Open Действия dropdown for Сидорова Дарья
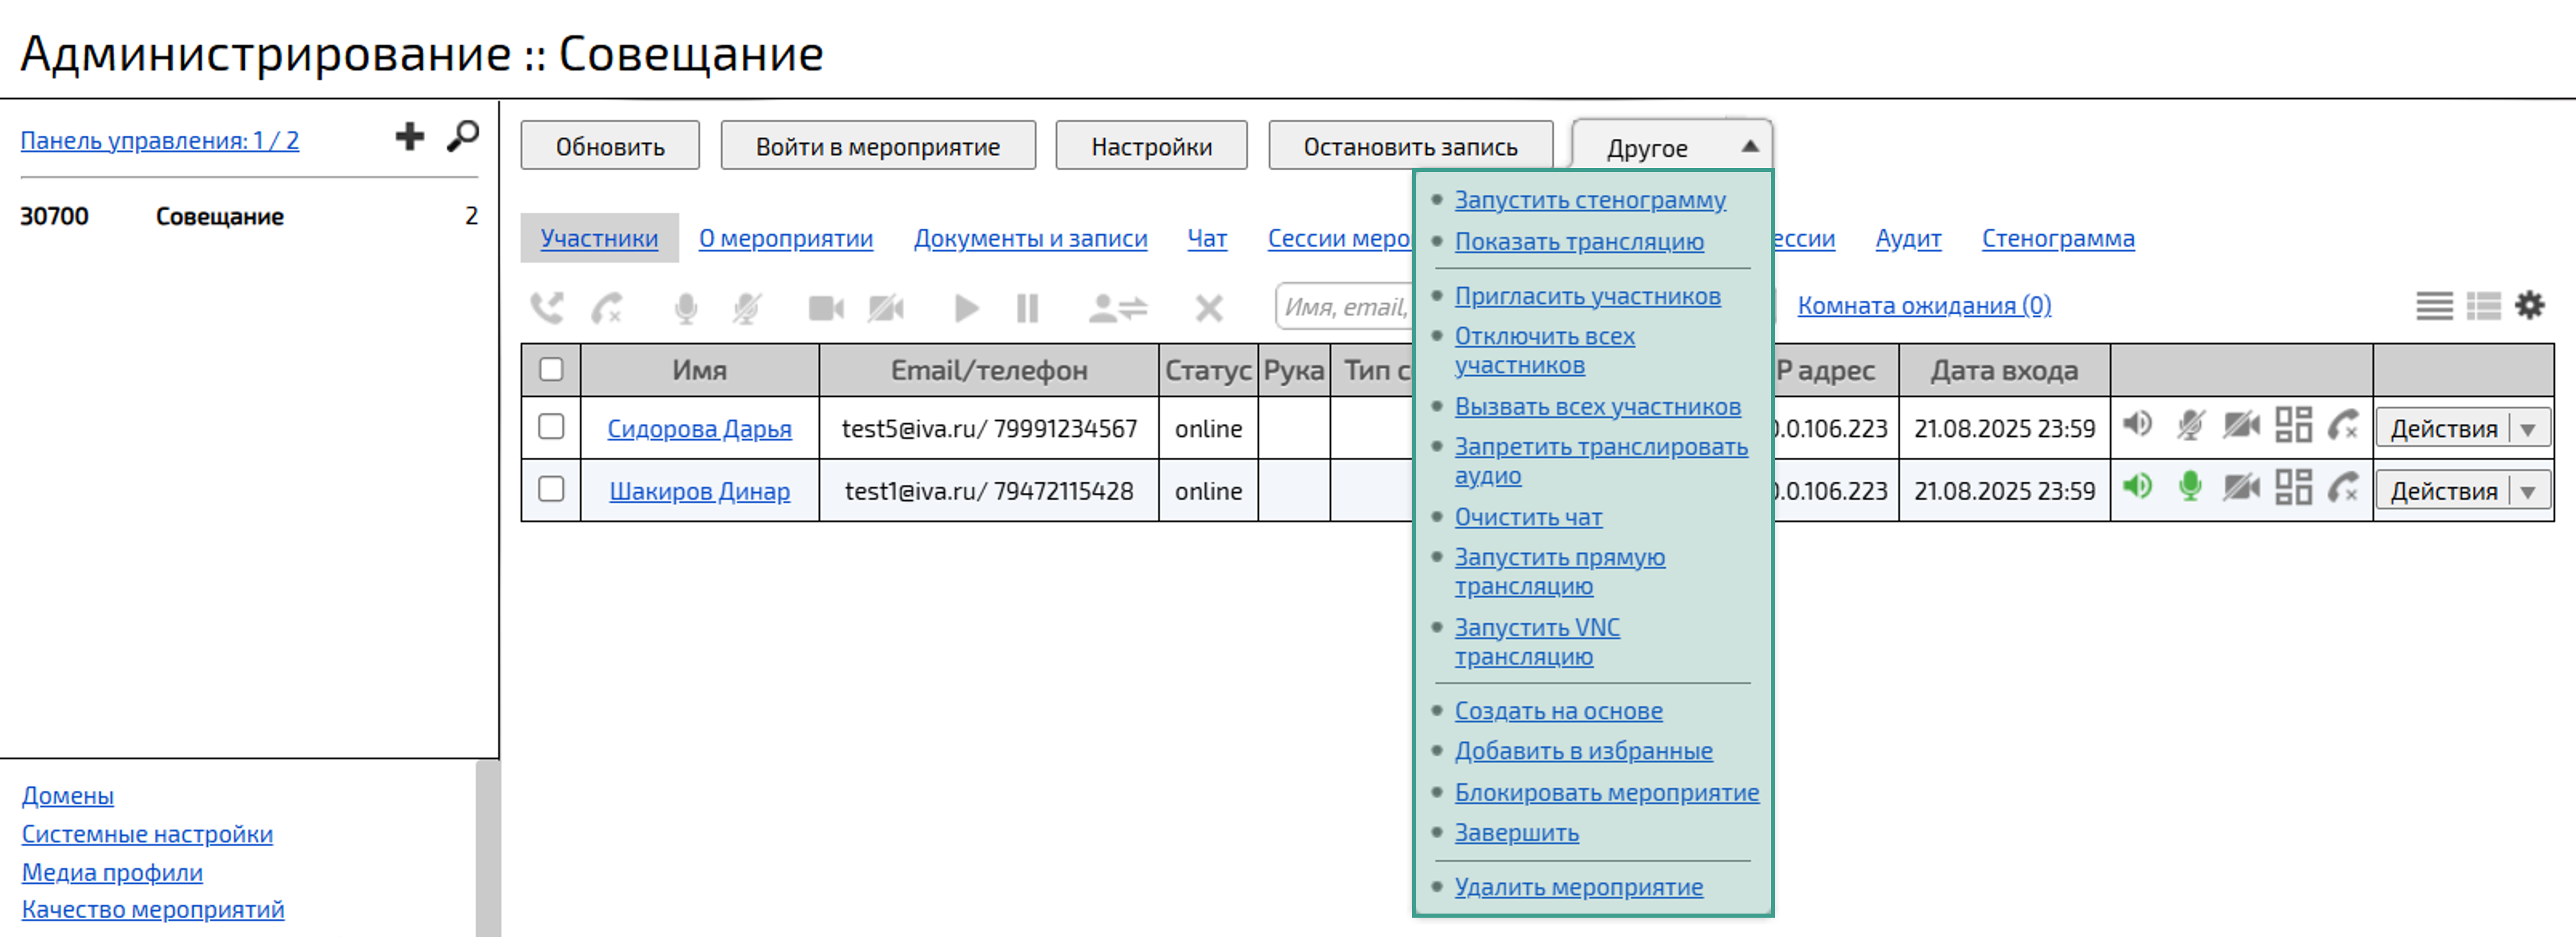Viewport: 2576px width, 937px height. pos(2528,429)
